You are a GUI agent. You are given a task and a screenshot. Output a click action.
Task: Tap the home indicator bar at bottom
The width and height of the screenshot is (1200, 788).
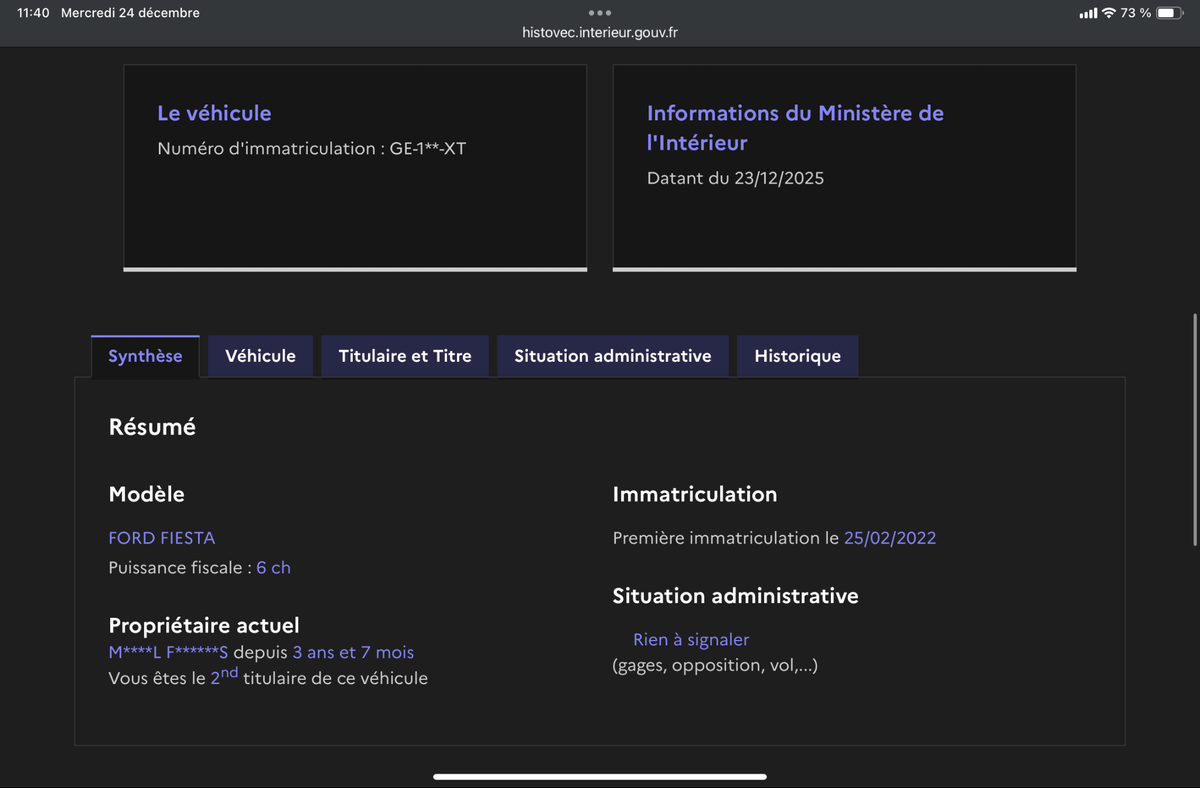600,776
